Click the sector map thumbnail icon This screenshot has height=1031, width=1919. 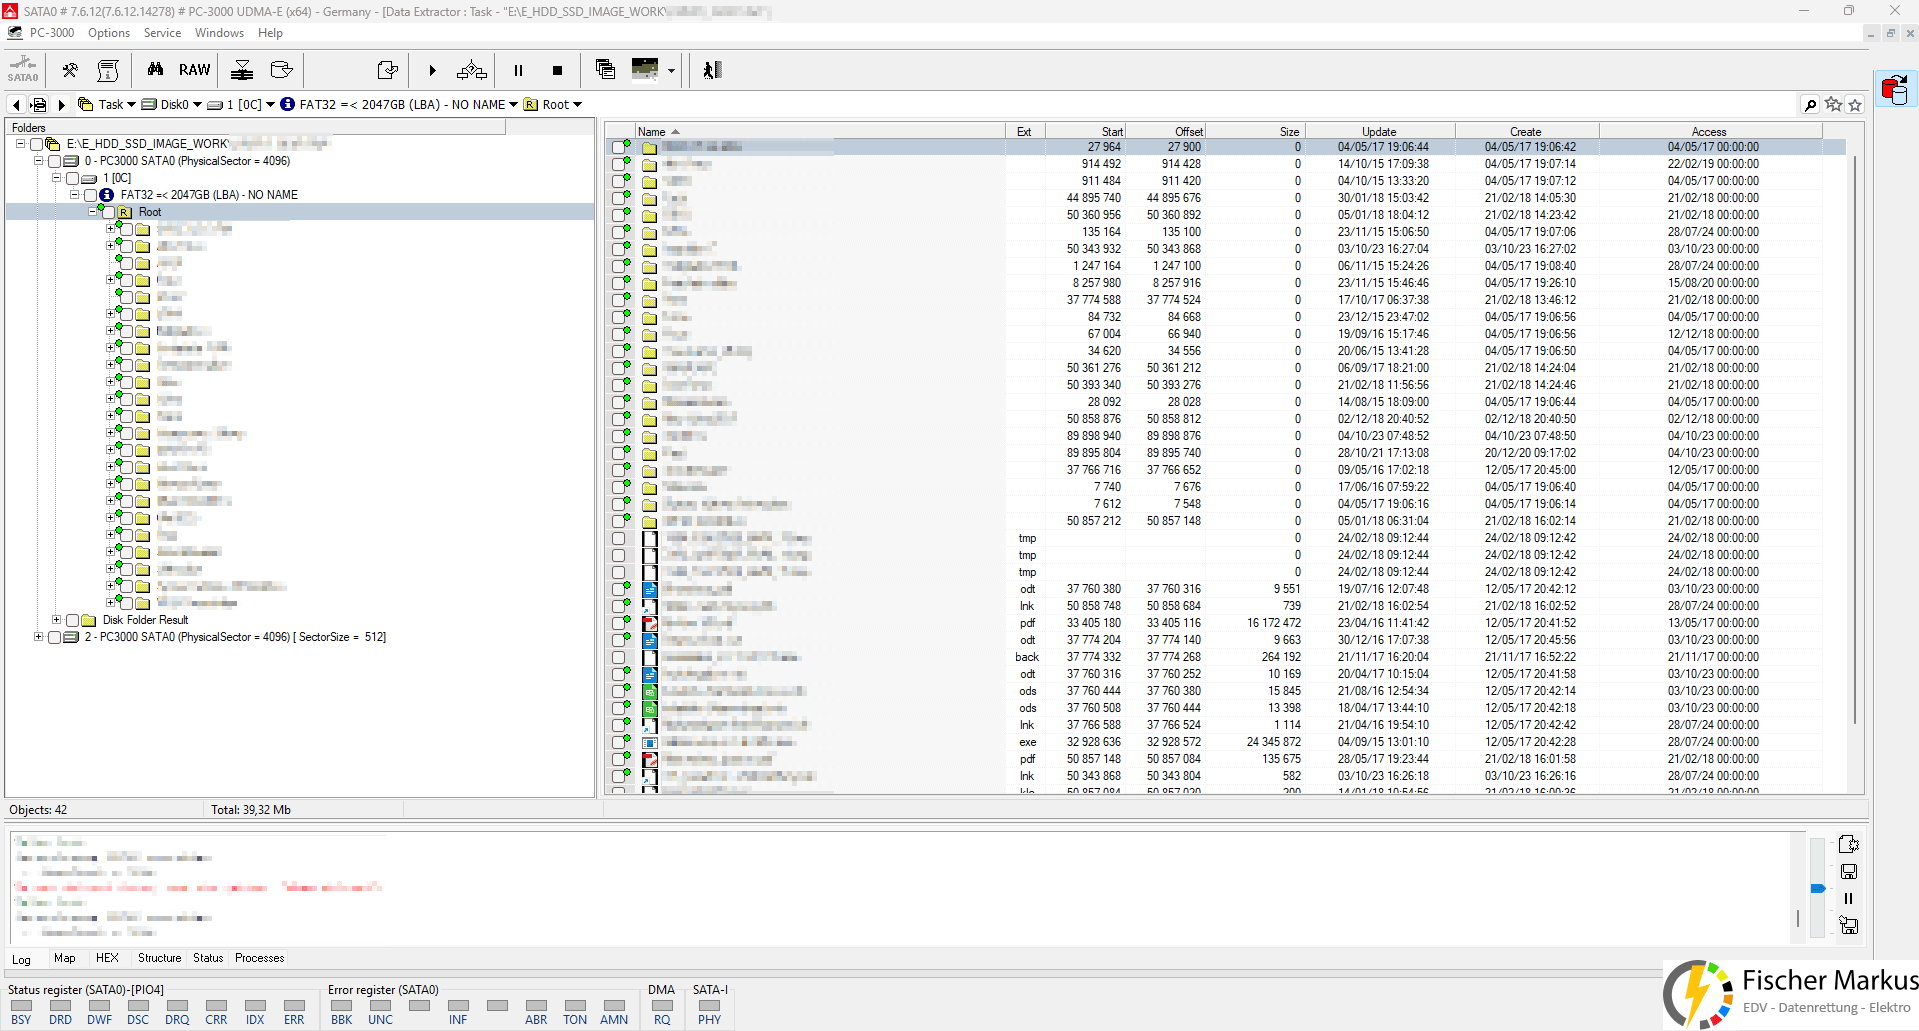pyautogui.click(x=645, y=69)
